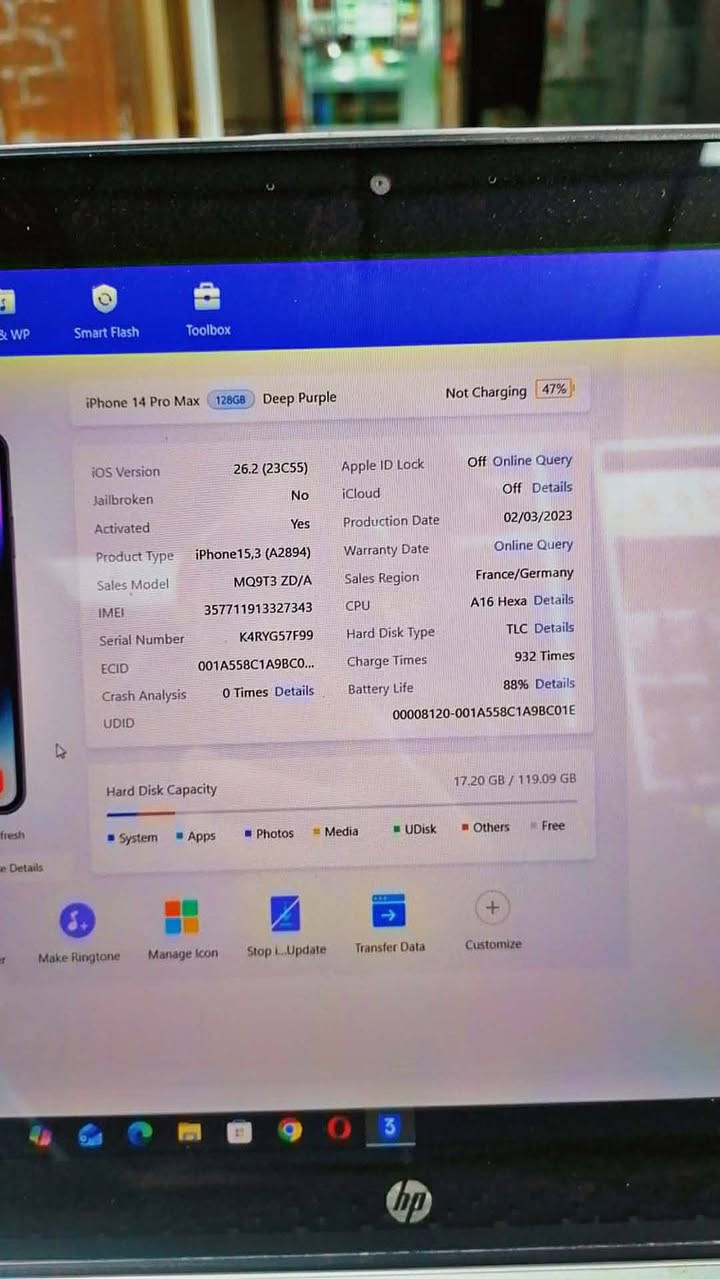View Battery Life 88% Details
720x1279 pixels.
[x=554, y=684]
